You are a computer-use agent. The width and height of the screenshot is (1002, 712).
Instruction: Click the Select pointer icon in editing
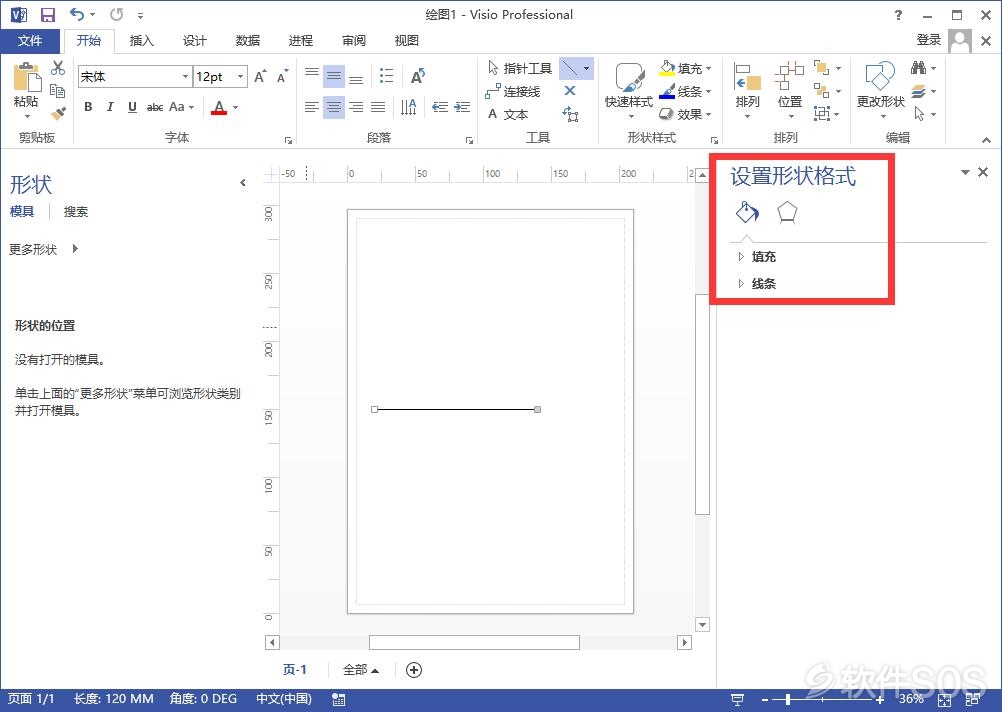[919, 114]
